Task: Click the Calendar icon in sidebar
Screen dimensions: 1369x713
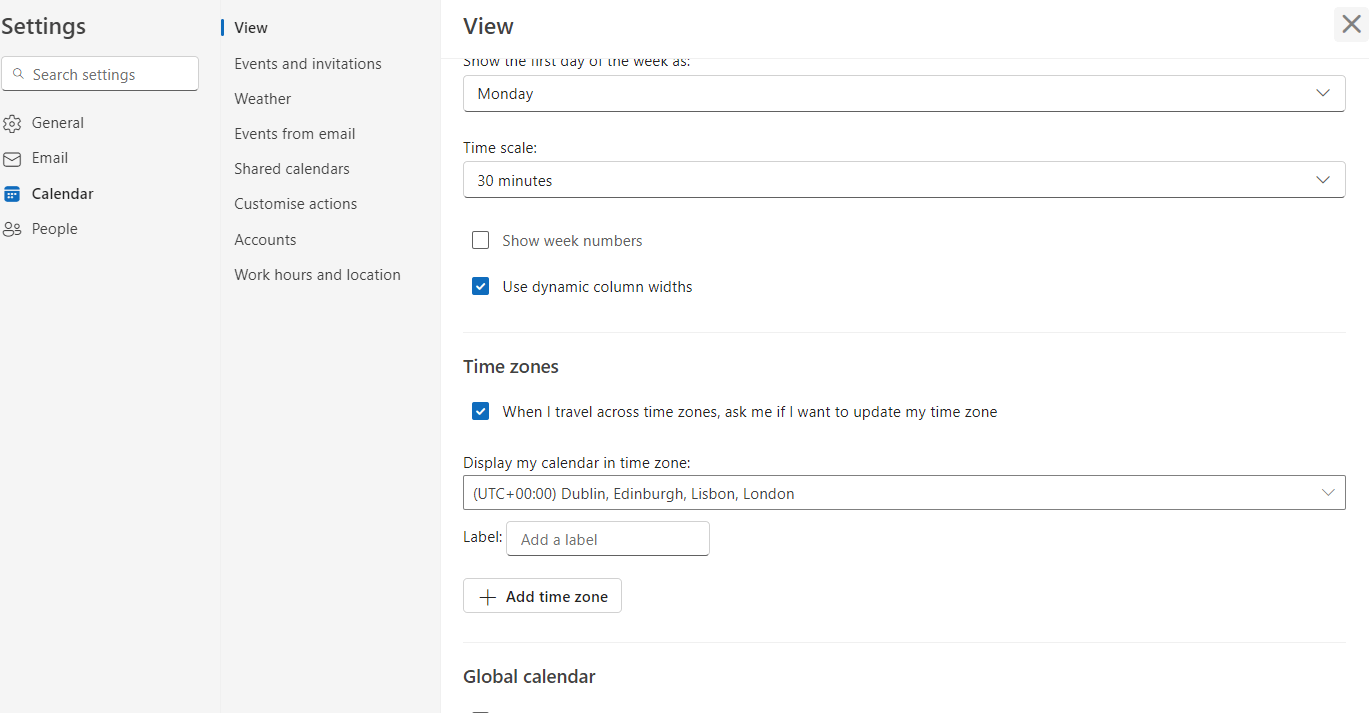Action: (12, 194)
